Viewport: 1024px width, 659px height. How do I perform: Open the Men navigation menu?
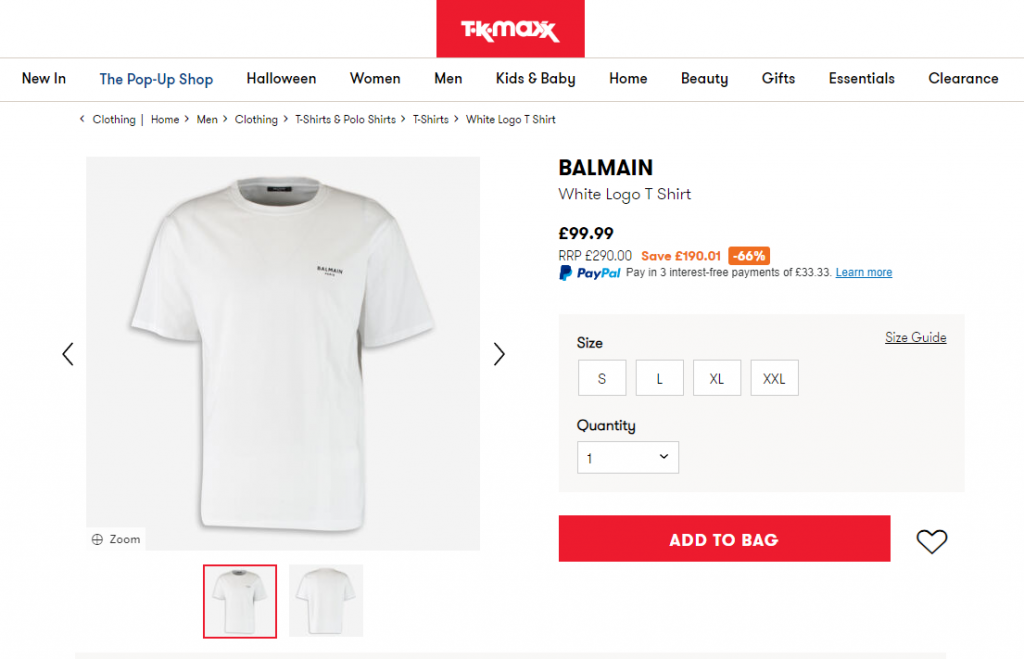448,79
